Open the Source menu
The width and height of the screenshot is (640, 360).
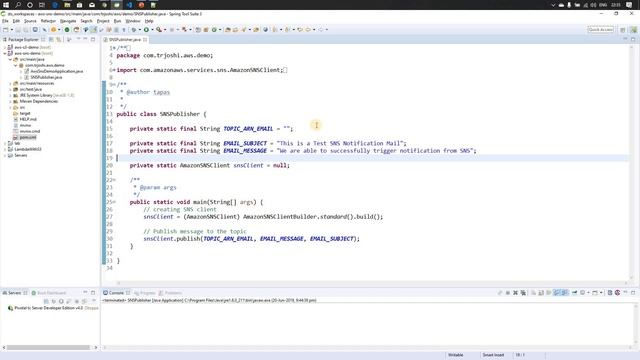click(30, 21)
